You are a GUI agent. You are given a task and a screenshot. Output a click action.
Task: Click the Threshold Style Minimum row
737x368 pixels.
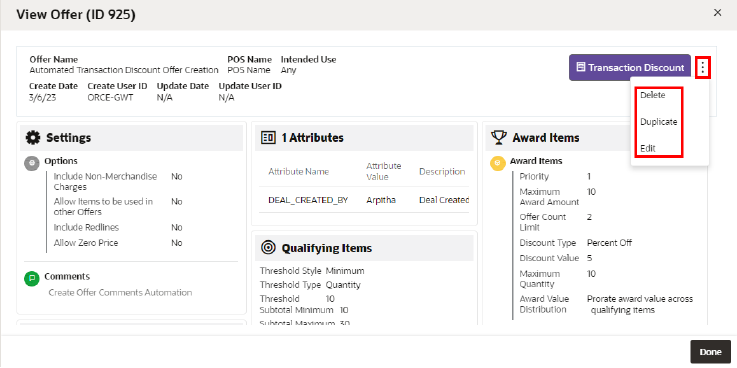pyautogui.click(x=312, y=271)
